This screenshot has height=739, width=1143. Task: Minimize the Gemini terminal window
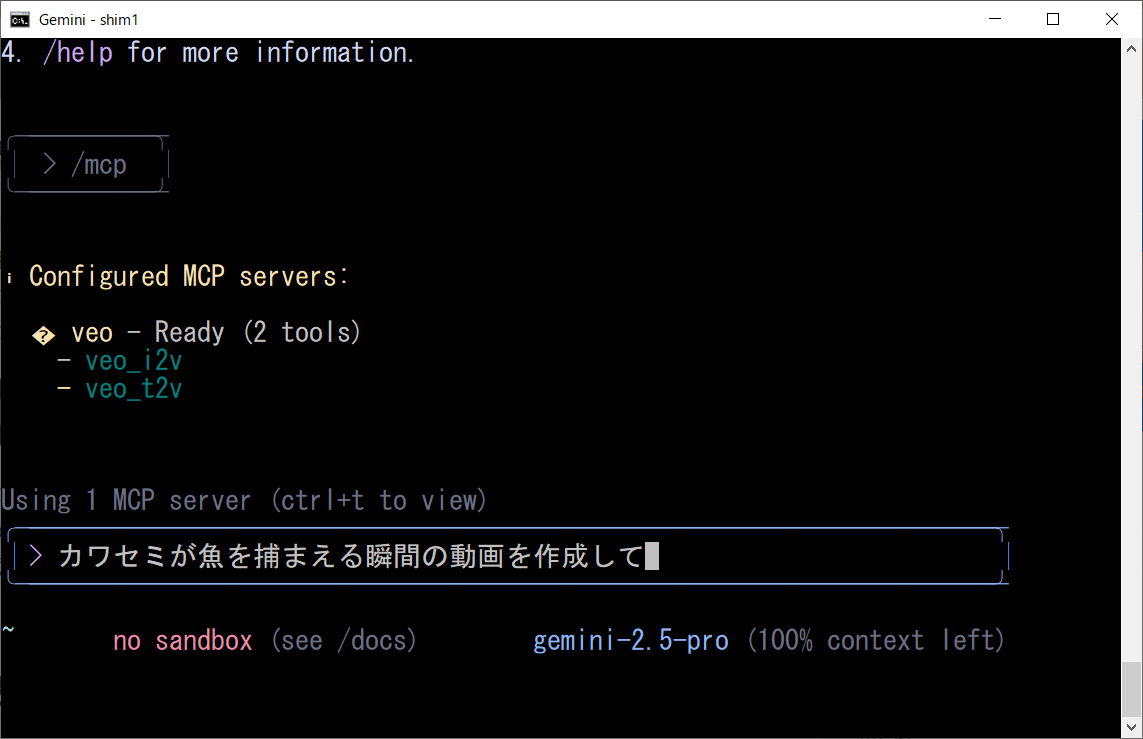point(993,19)
